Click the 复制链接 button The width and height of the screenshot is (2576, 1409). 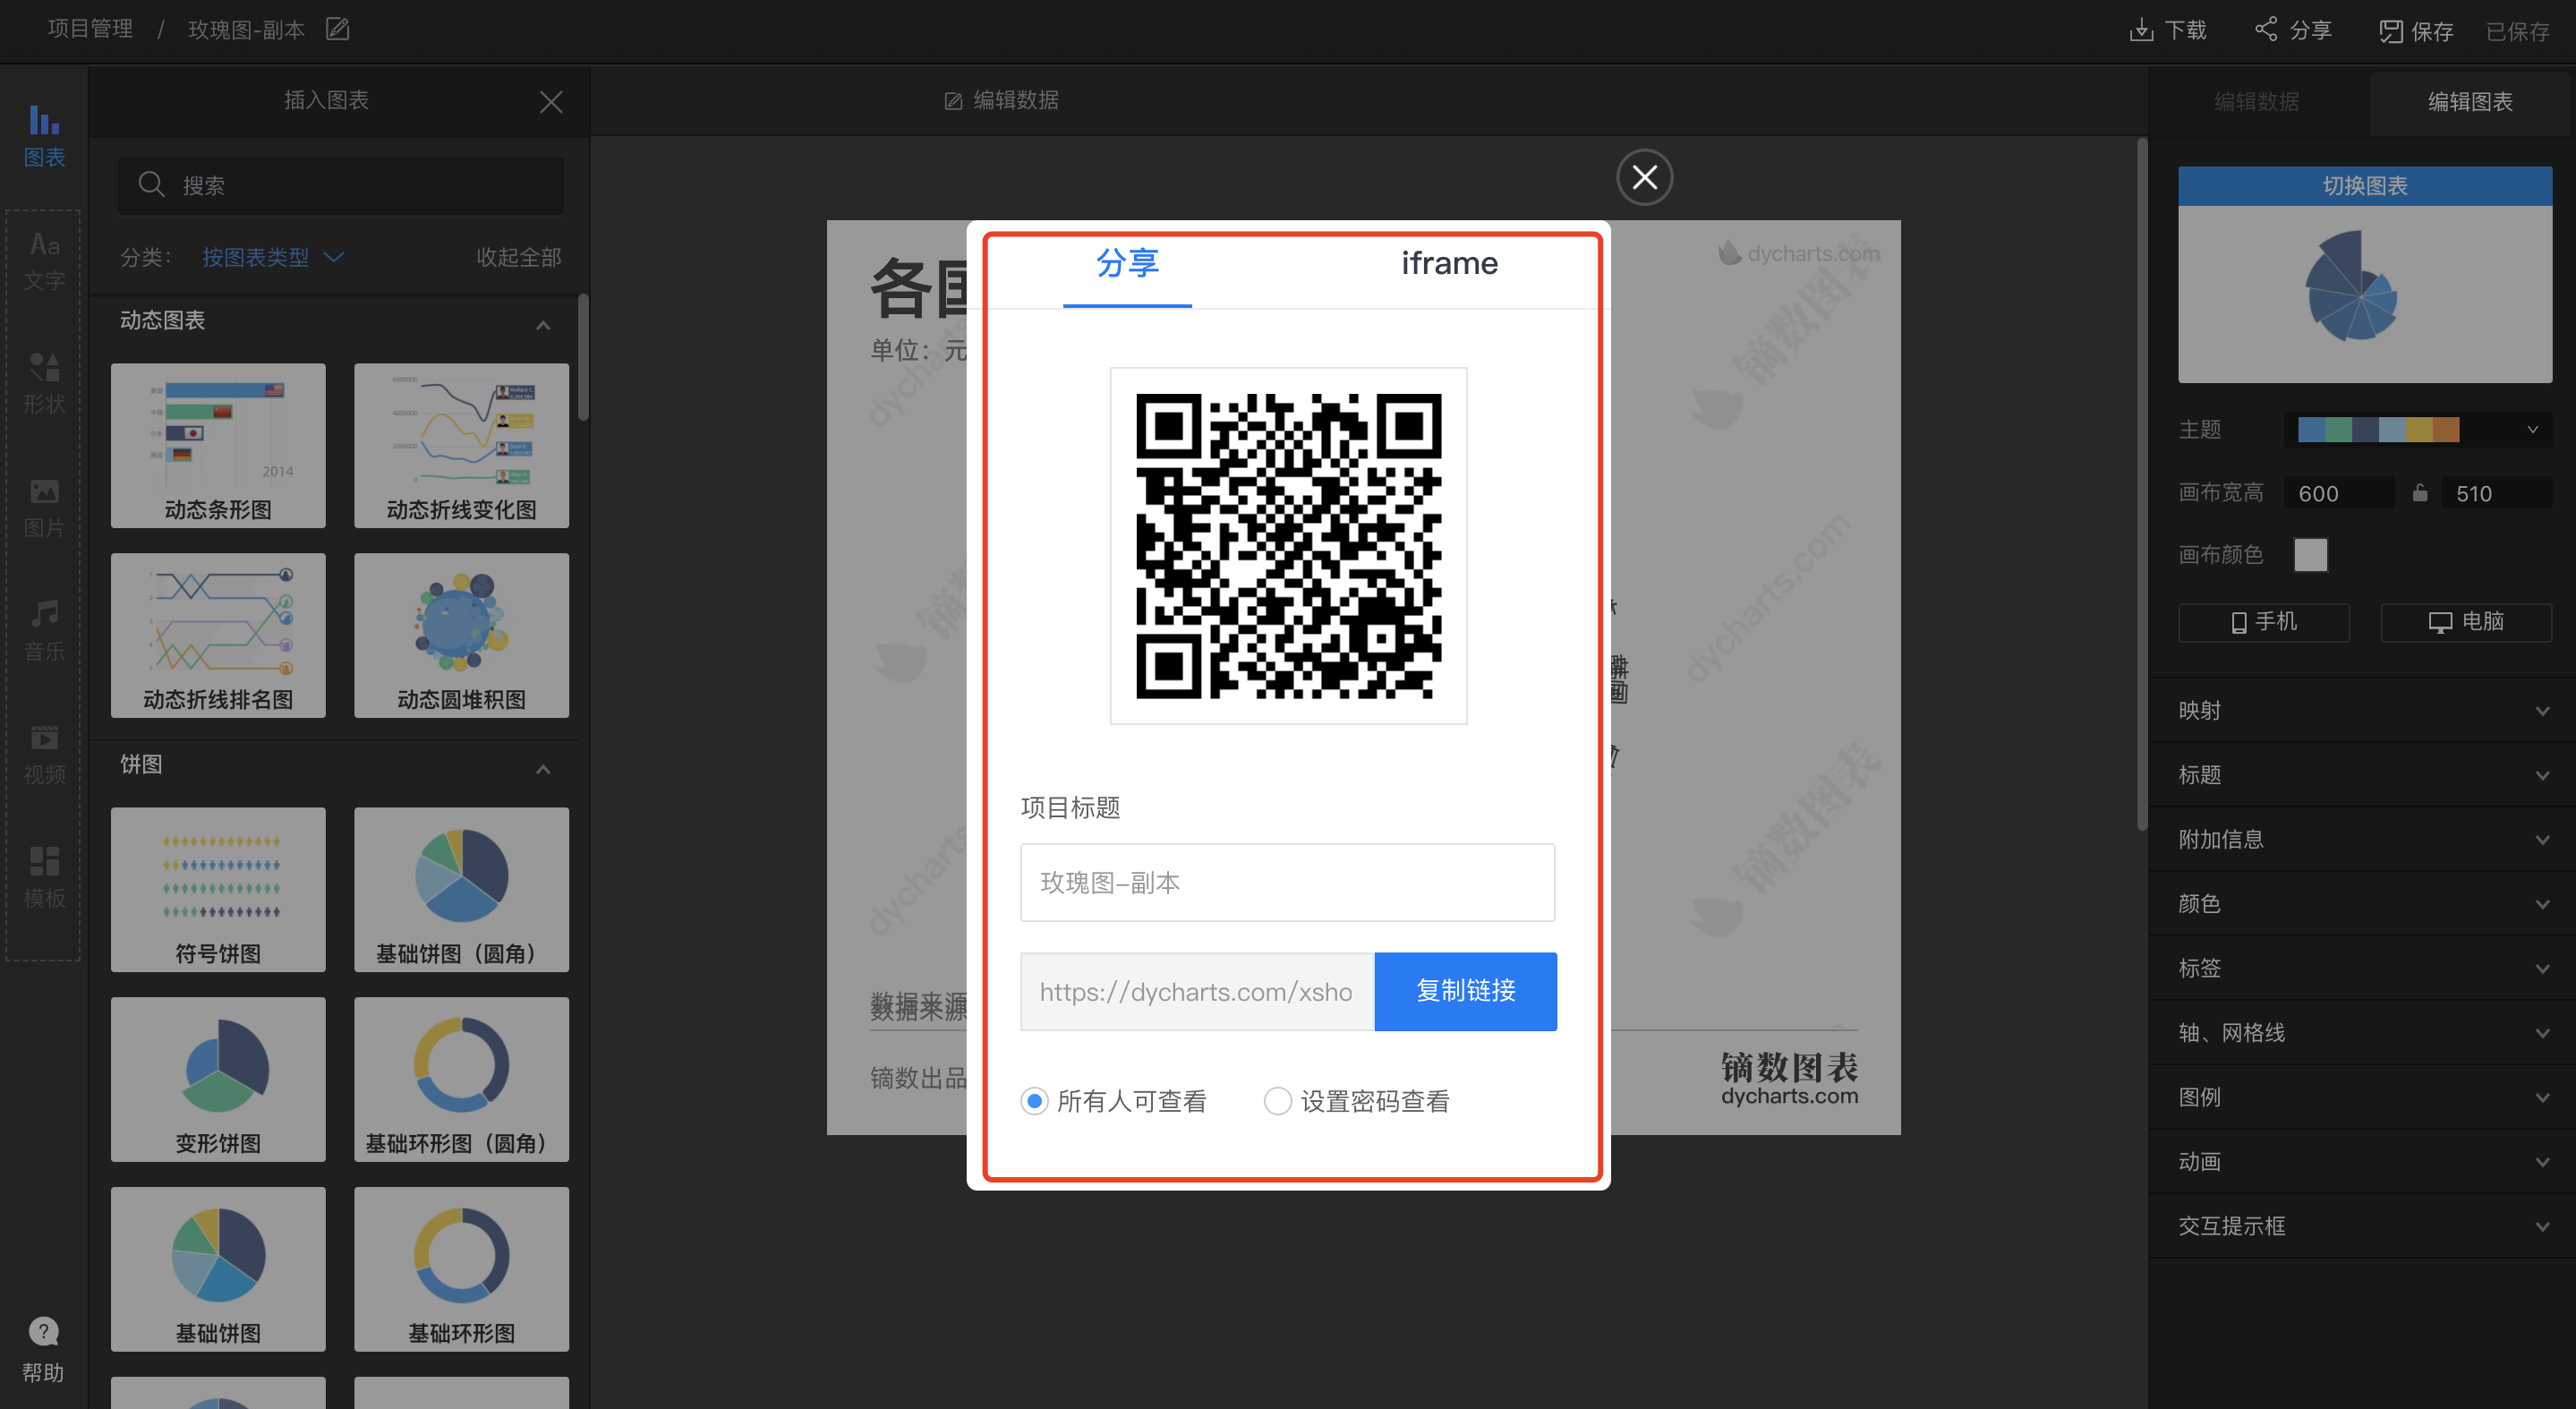click(1465, 991)
